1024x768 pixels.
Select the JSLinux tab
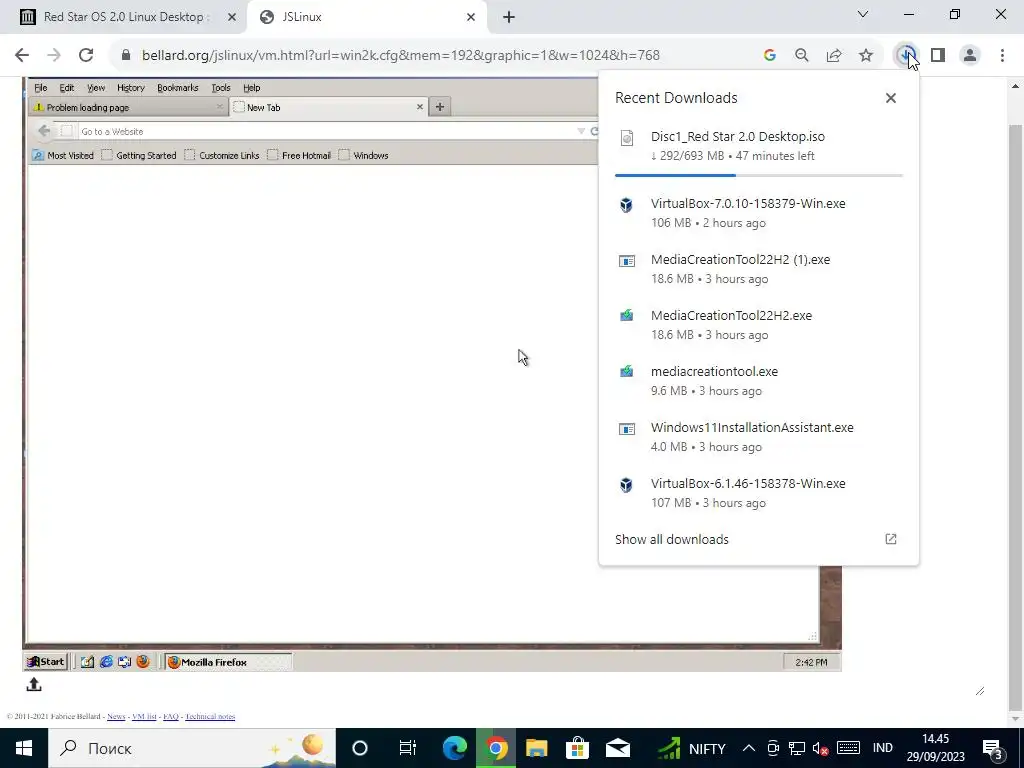(x=366, y=17)
